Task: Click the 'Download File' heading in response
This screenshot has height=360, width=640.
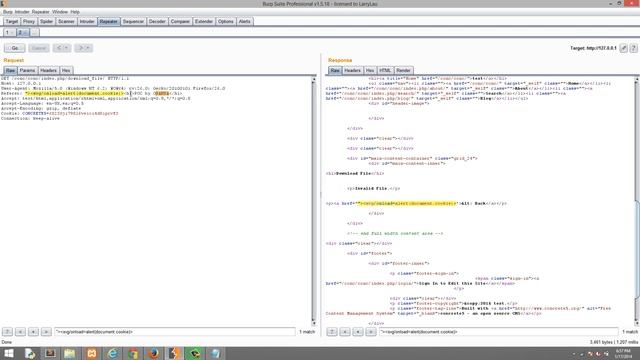Action: pyautogui.click(x=353, y=173)
